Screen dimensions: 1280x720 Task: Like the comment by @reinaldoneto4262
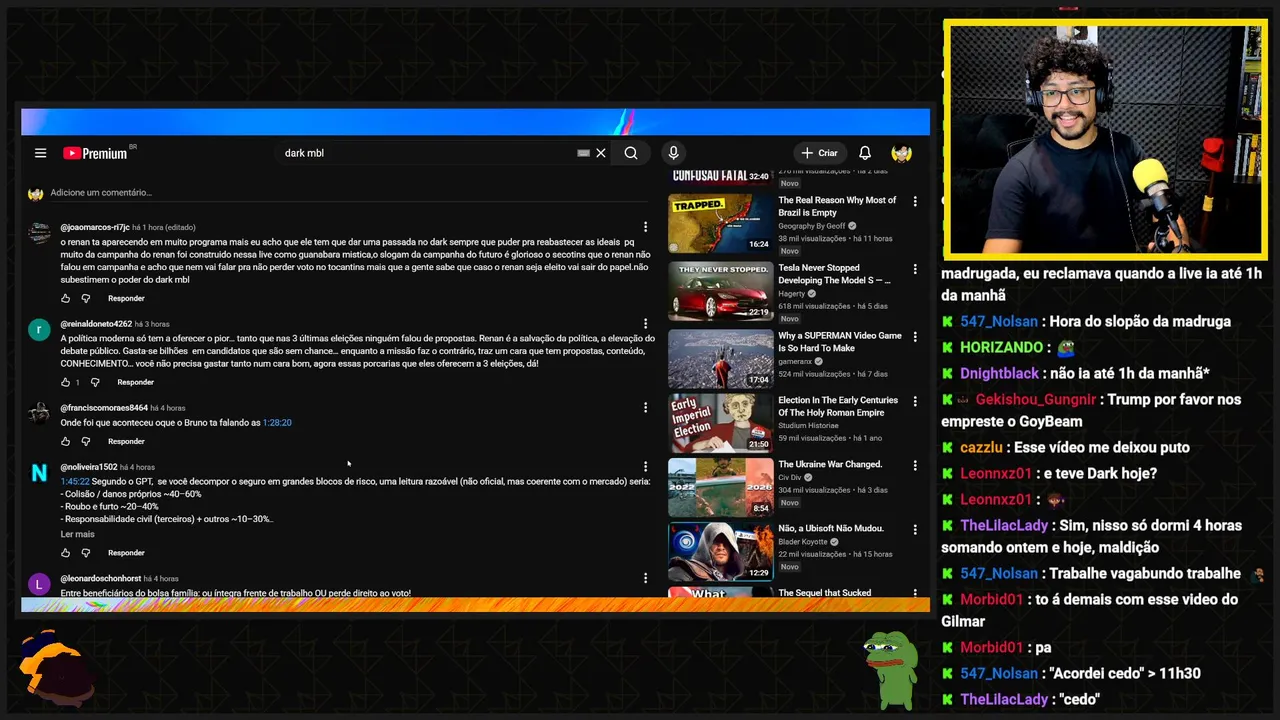pyautogui.click(x=66, y=382)
